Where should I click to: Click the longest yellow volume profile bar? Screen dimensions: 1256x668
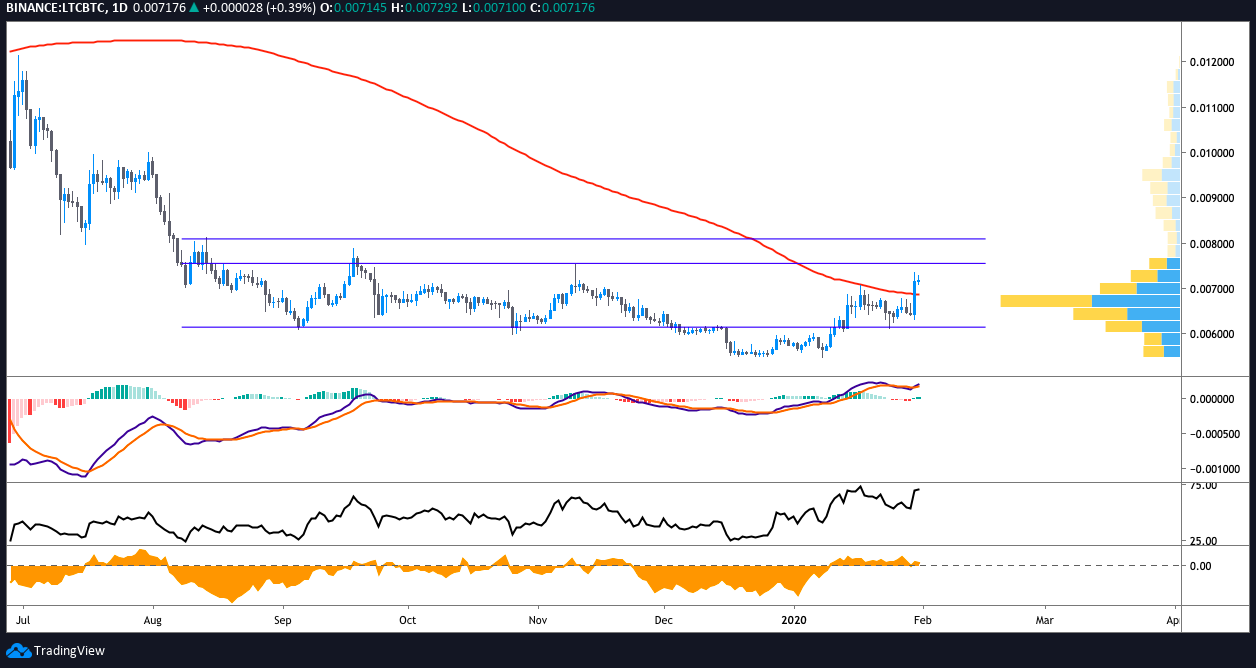1045,300
